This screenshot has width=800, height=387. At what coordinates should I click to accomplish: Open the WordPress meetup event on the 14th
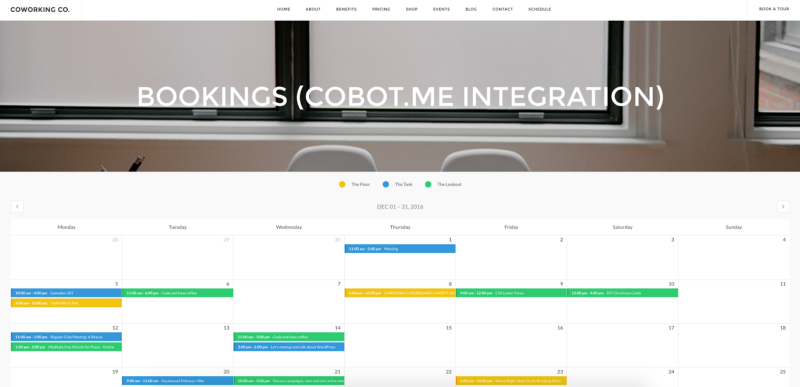[289, 347]
